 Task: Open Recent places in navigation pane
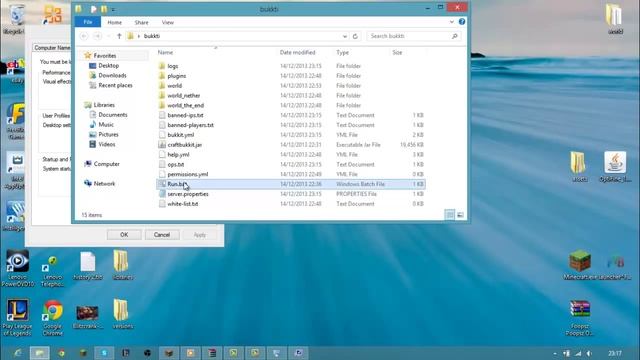(x=115, y=85)
